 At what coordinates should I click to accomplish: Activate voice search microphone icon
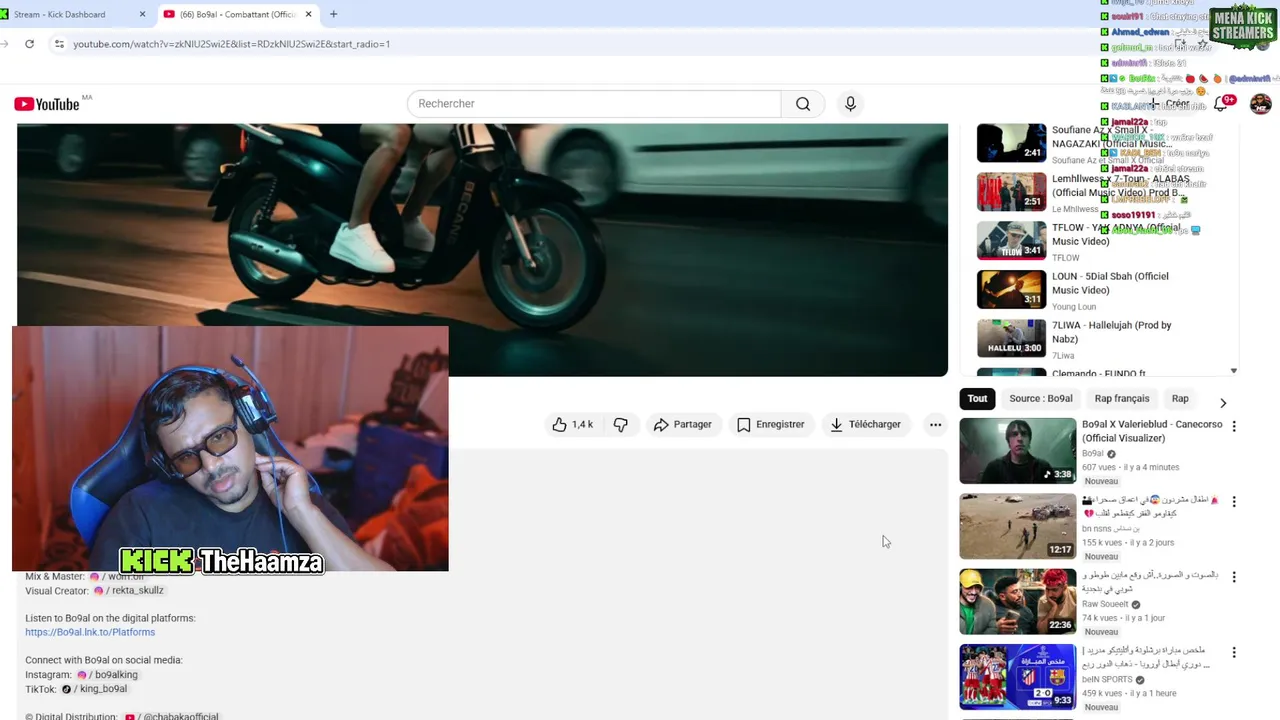pos(850,104)
